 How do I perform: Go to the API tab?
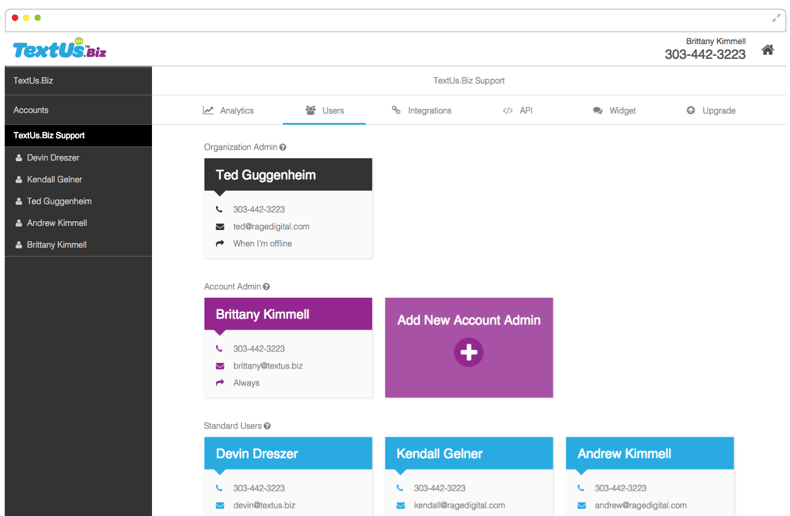coord(517,110)
